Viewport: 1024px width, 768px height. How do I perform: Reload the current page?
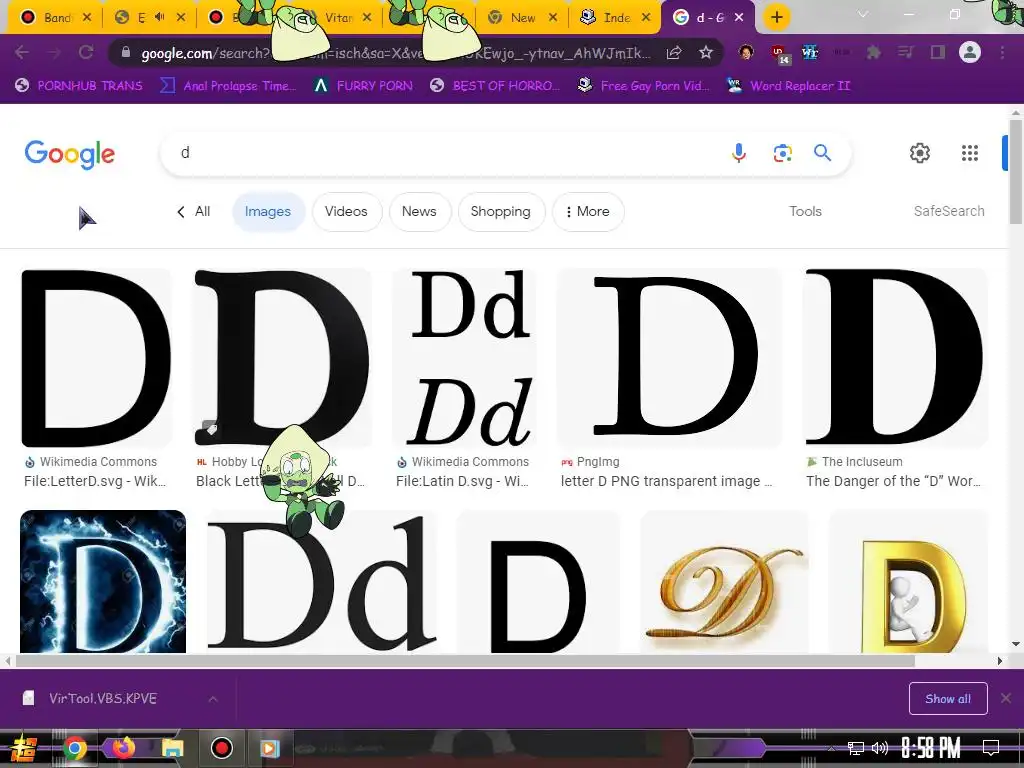click(x=86, y=52)
